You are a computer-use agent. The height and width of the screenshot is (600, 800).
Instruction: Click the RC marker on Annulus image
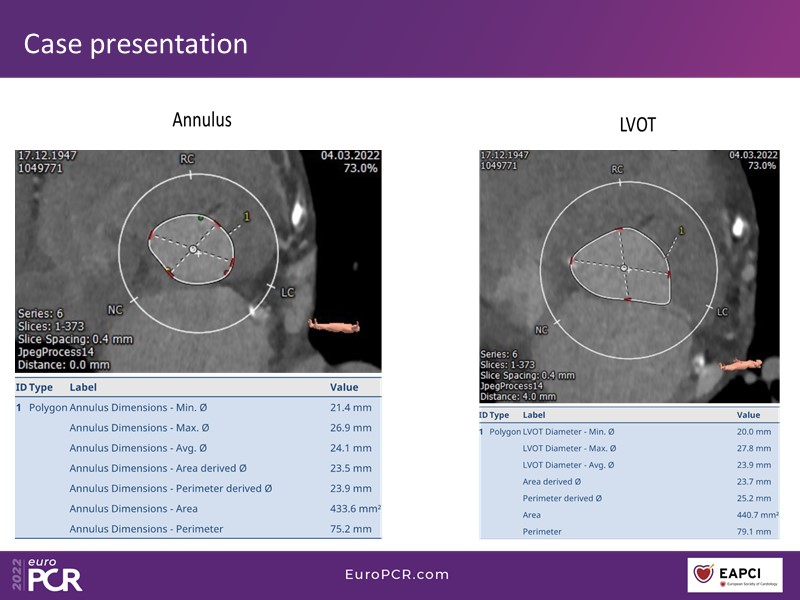(187, 159)
